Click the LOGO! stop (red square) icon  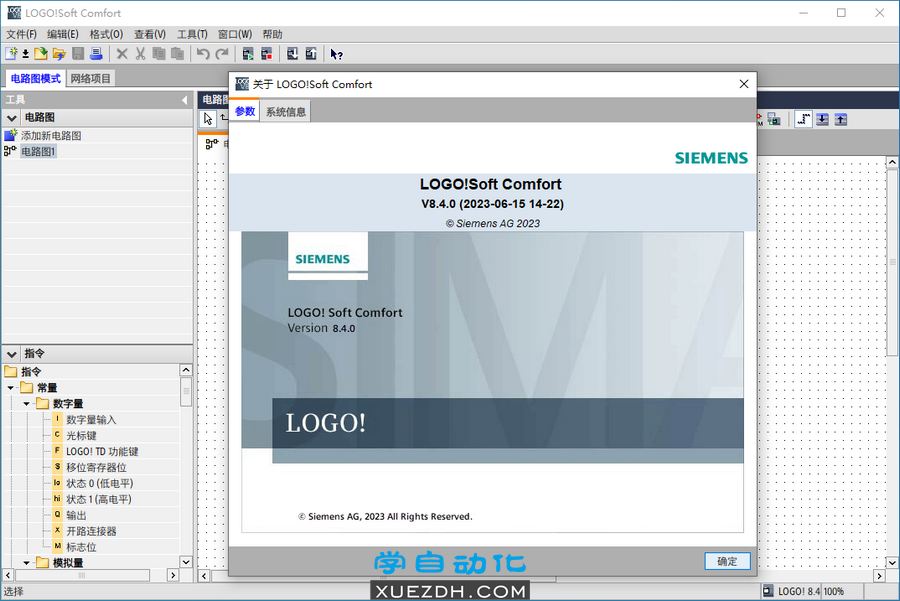(266, 54)
